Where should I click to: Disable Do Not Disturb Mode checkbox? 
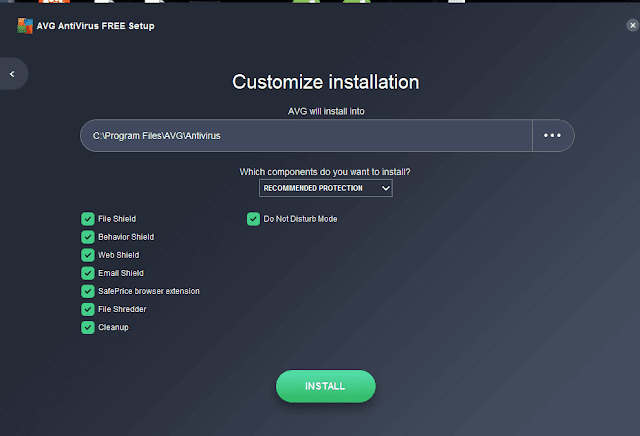pos(253,219)
